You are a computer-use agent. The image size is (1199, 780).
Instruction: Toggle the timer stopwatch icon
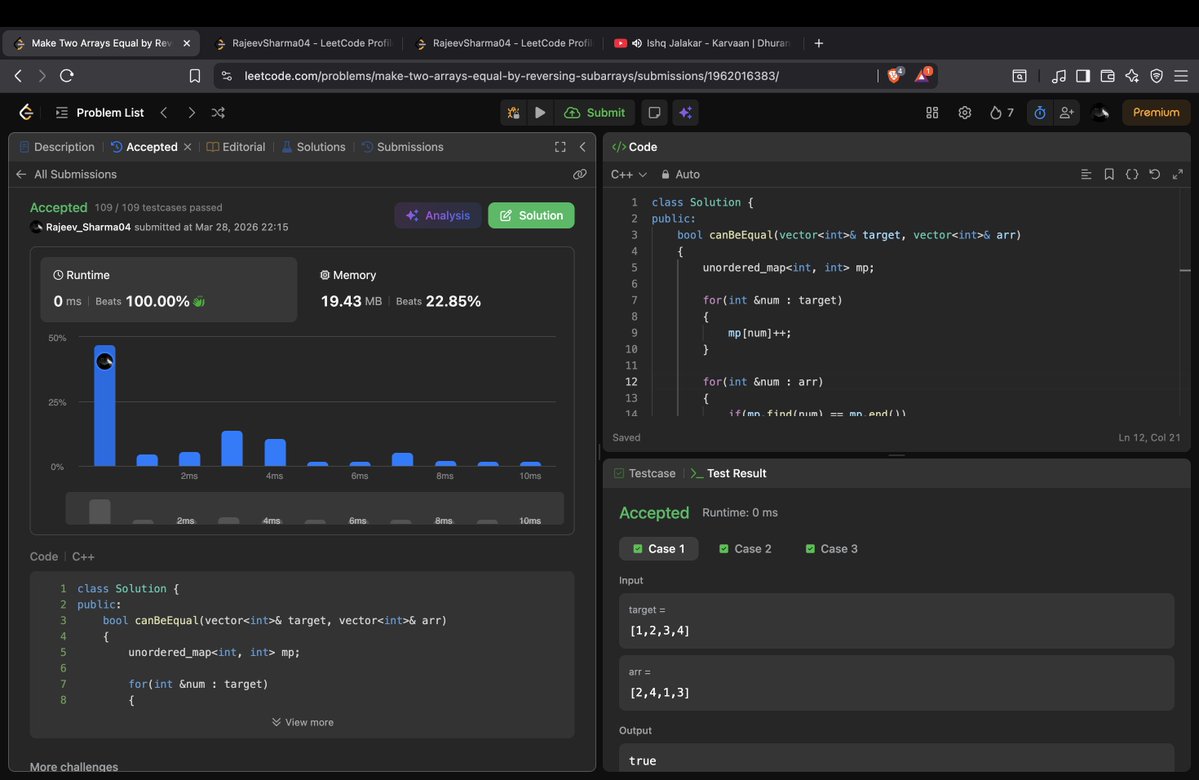click(x=1040, y=112)
